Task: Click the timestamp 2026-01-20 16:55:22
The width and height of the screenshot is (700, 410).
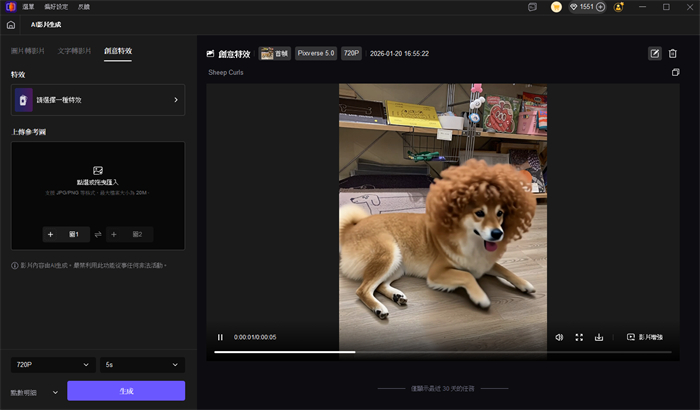Action: click(400, 54)
